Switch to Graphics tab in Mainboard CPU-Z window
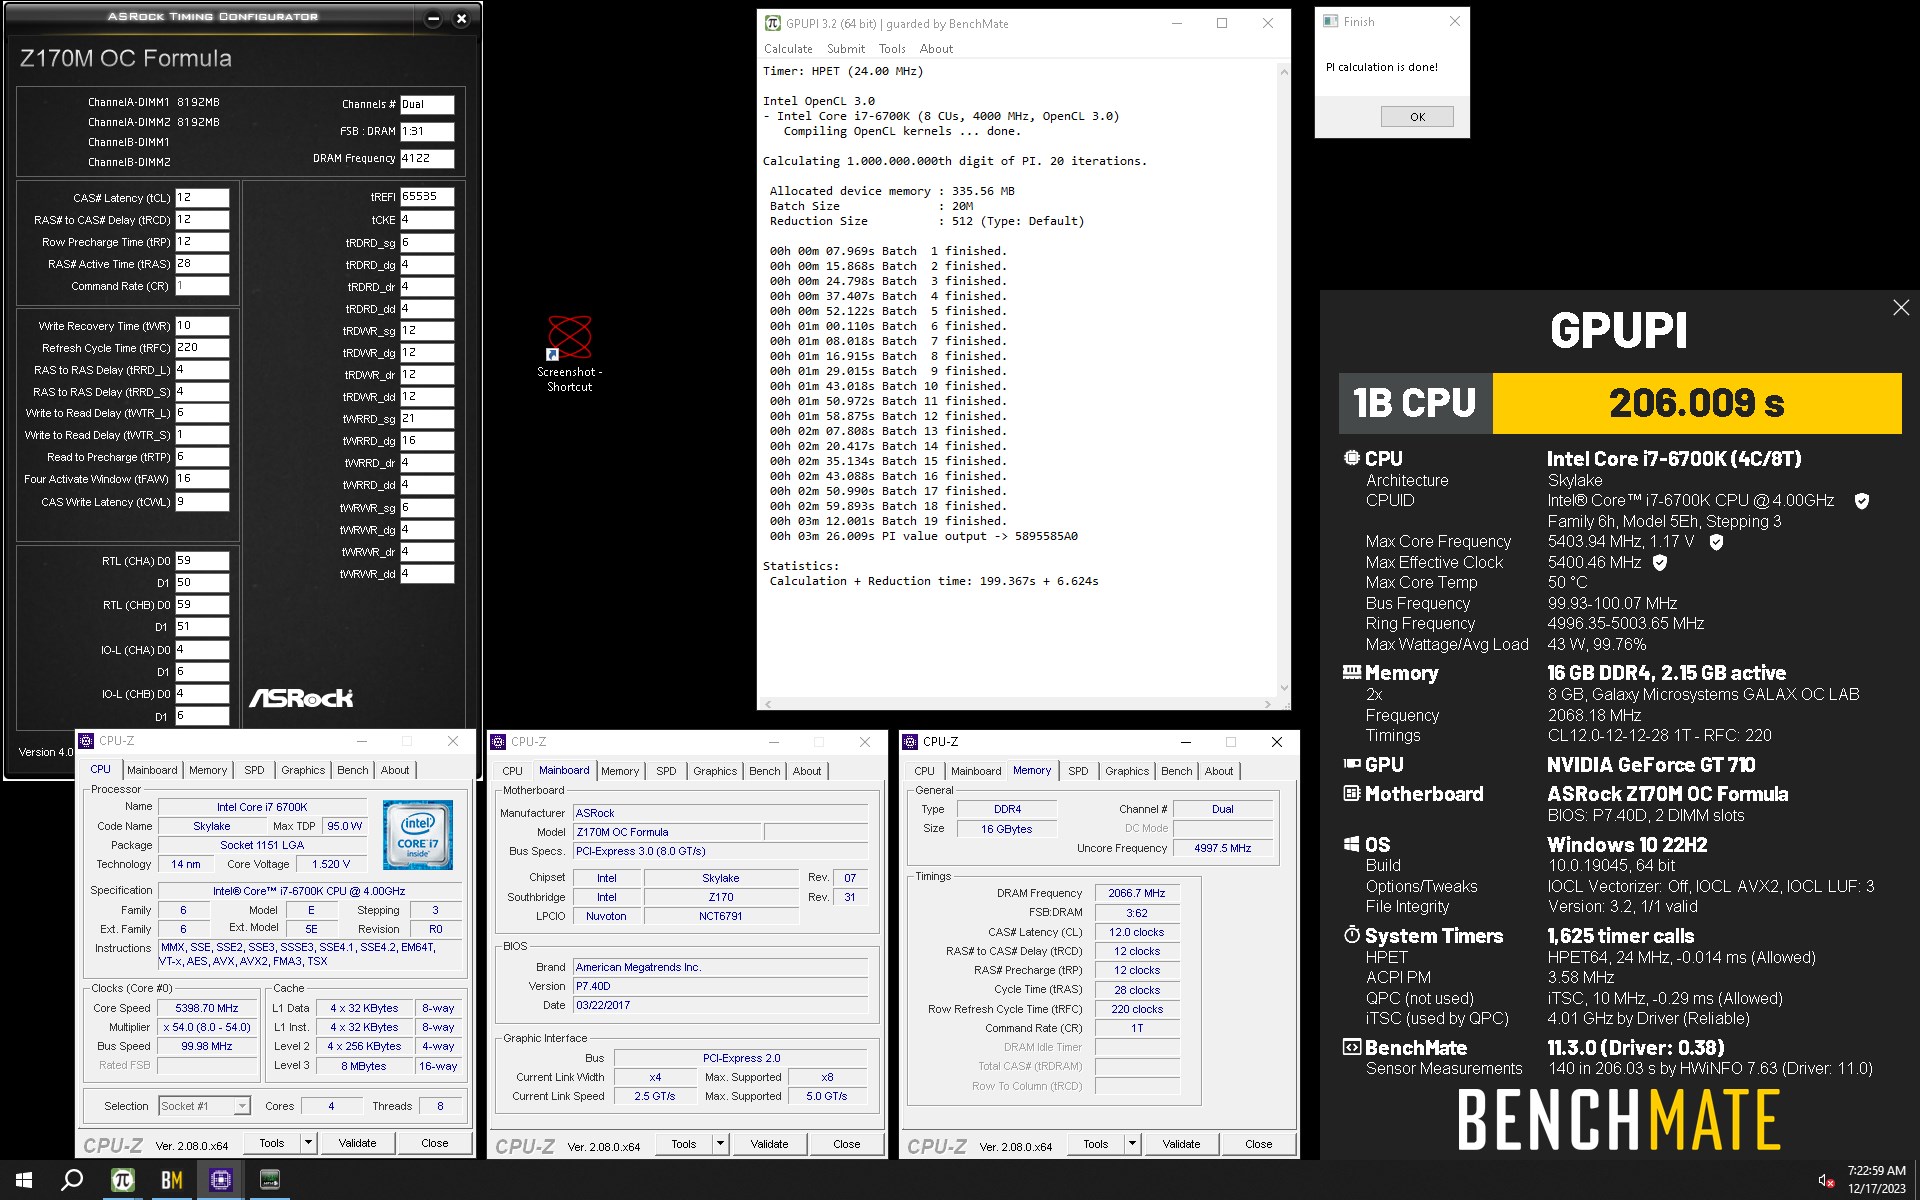Screen dimensions: 1920x1200 pyautogui.click(x=715, y=771)
